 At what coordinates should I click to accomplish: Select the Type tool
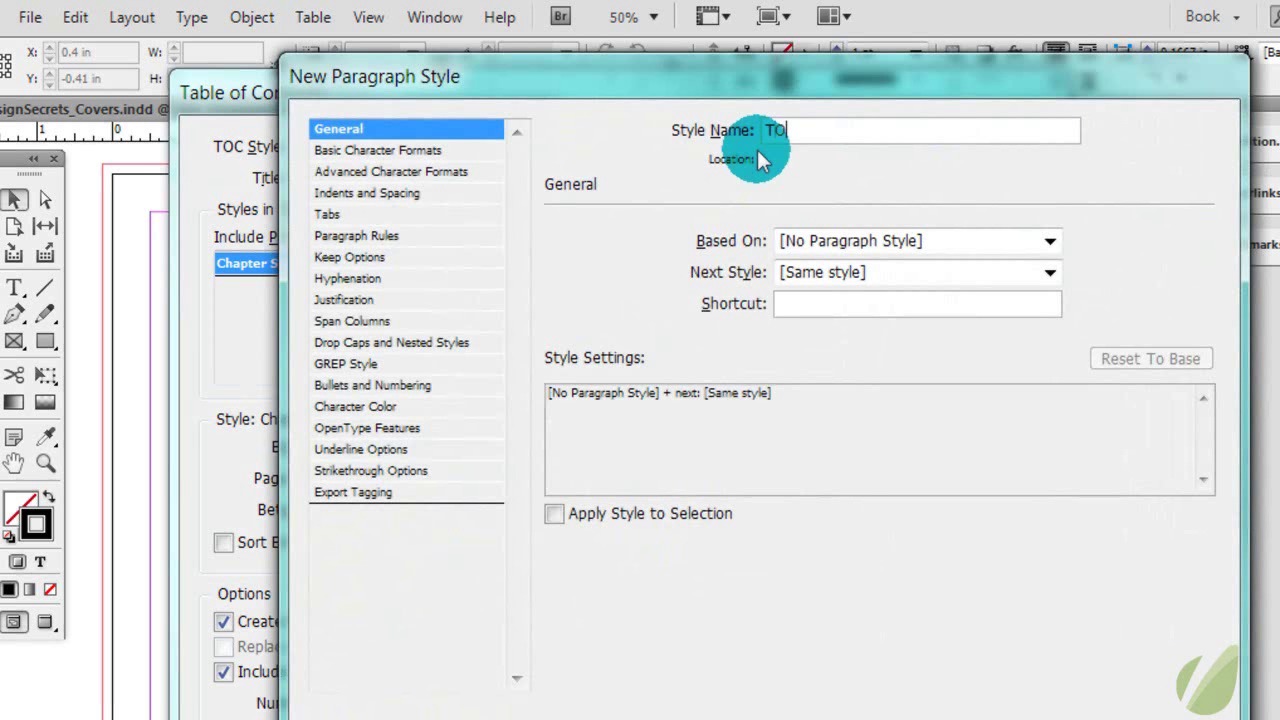[14, 288]
